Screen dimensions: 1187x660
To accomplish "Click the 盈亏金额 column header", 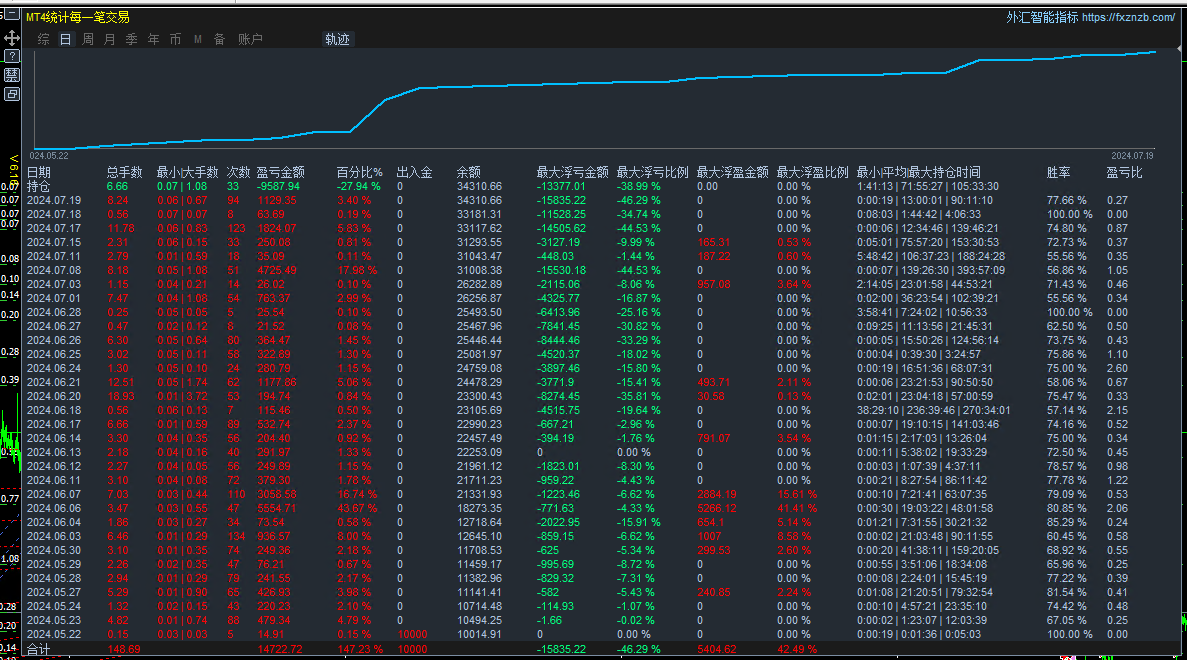I will pyautogui.click(x=281, y=173).
